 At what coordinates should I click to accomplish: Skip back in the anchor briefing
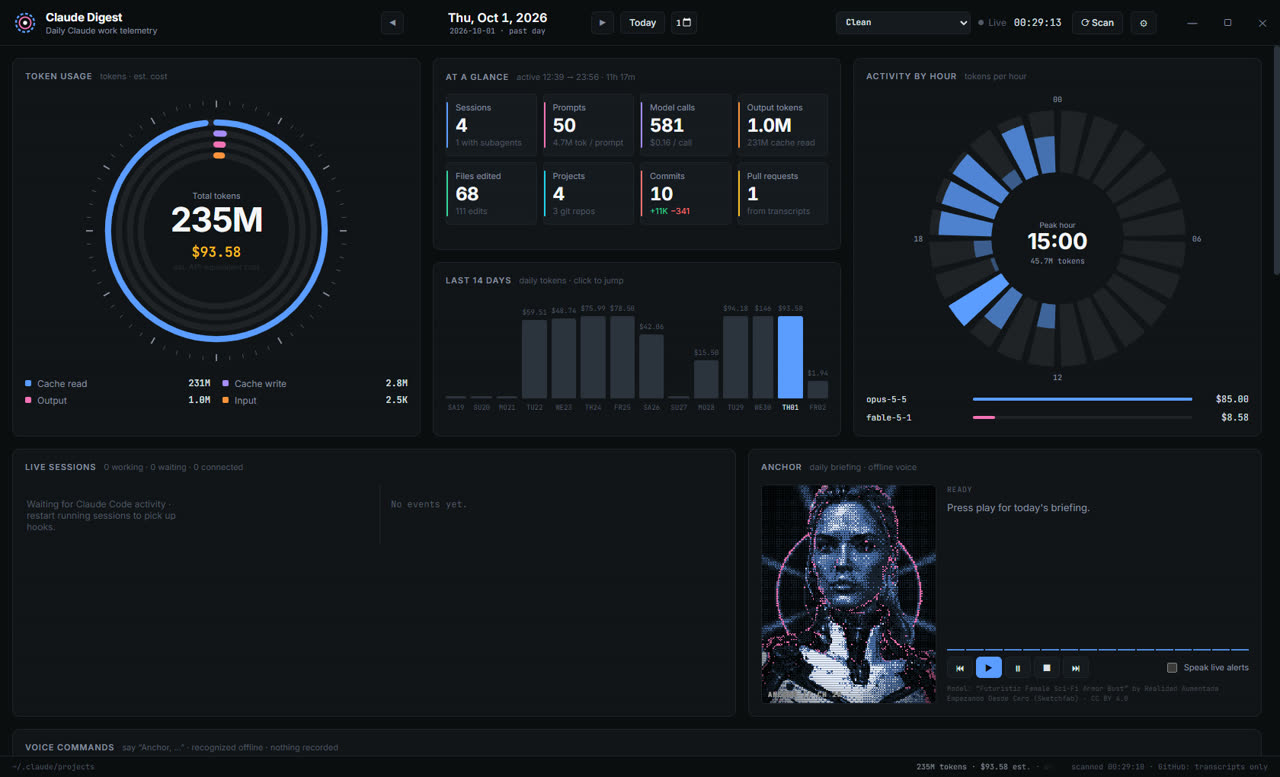[959, 668]
